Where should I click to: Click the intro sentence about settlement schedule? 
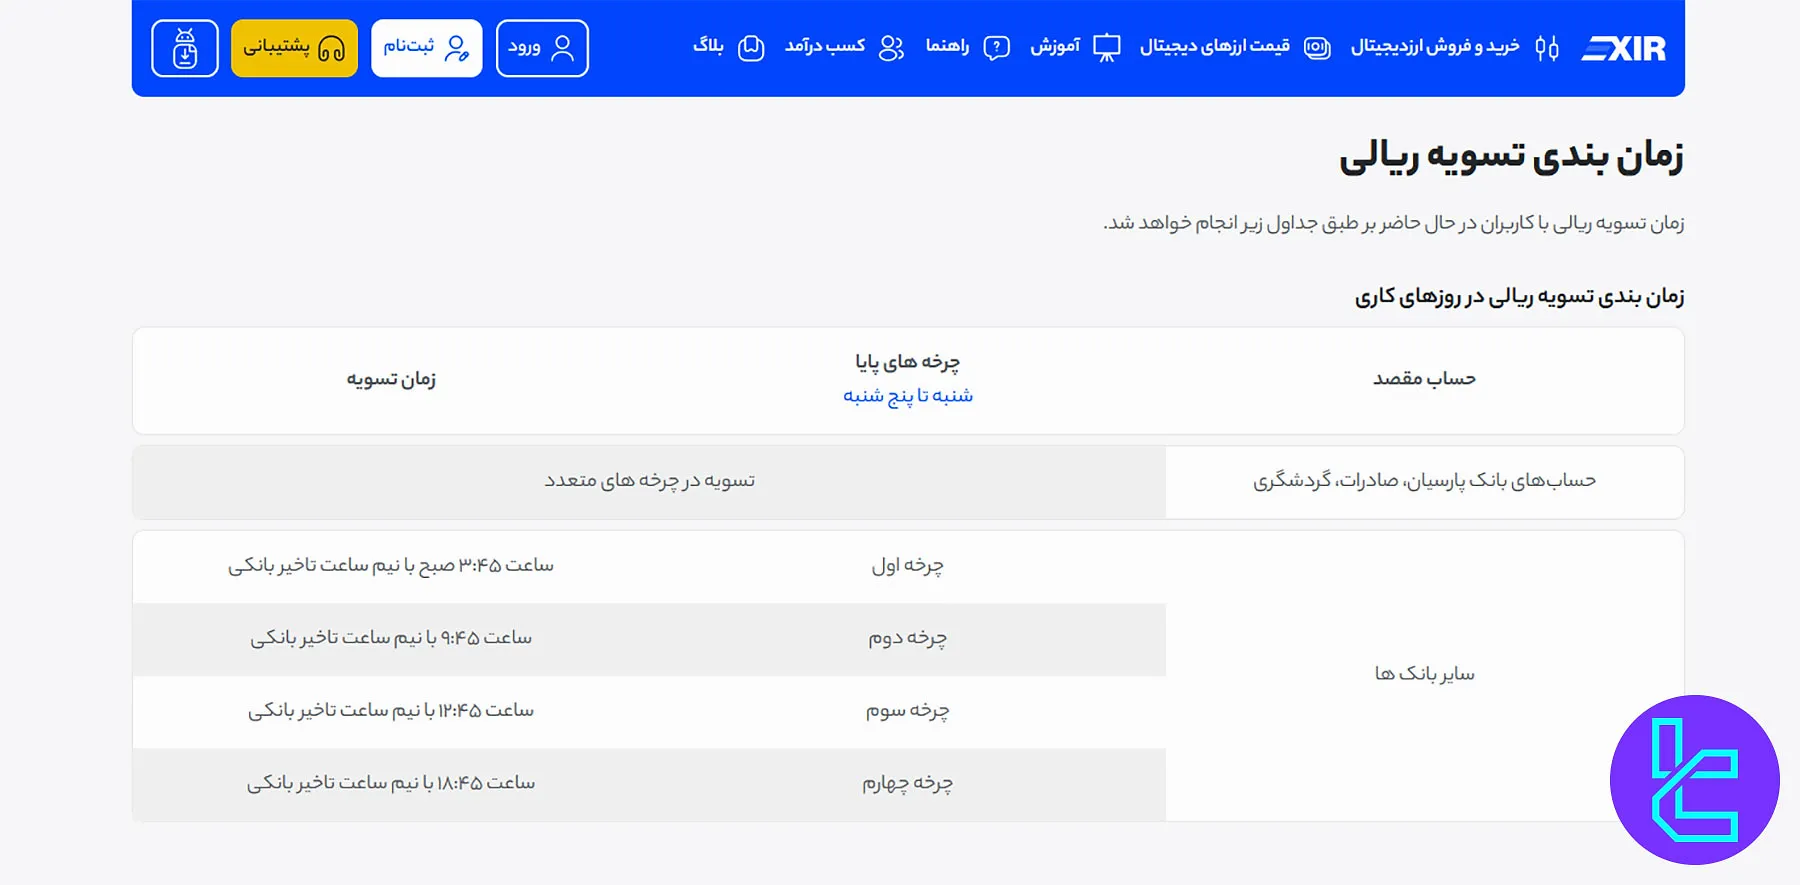click(x=1393, y=223)
